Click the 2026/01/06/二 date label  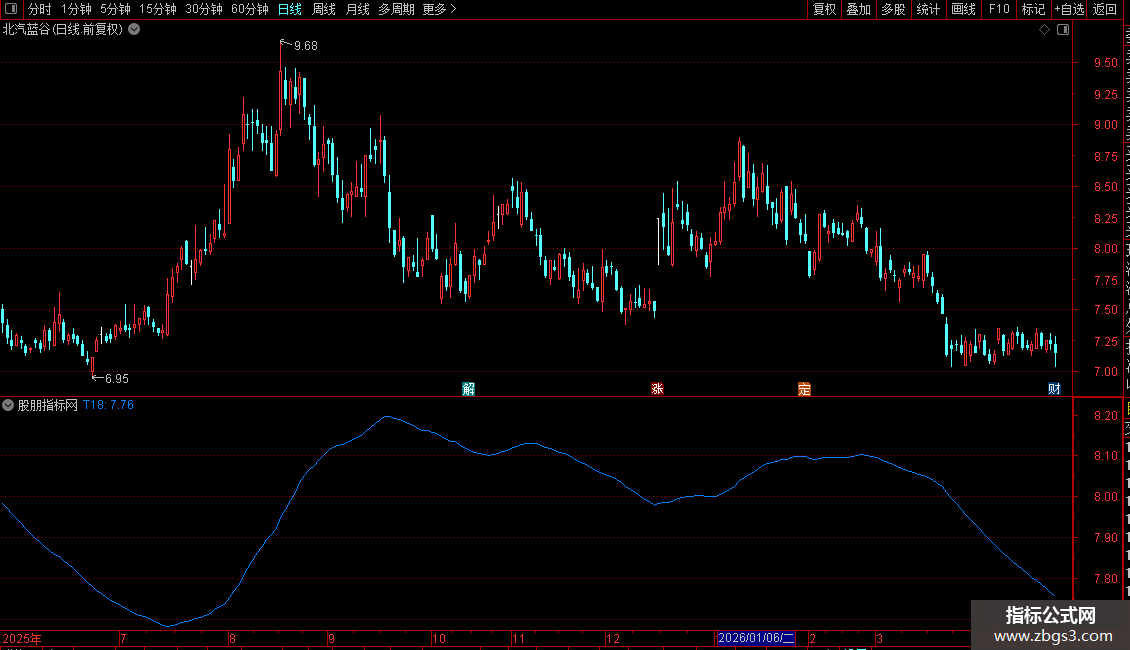pyautogui.click(x=756, y=638)
